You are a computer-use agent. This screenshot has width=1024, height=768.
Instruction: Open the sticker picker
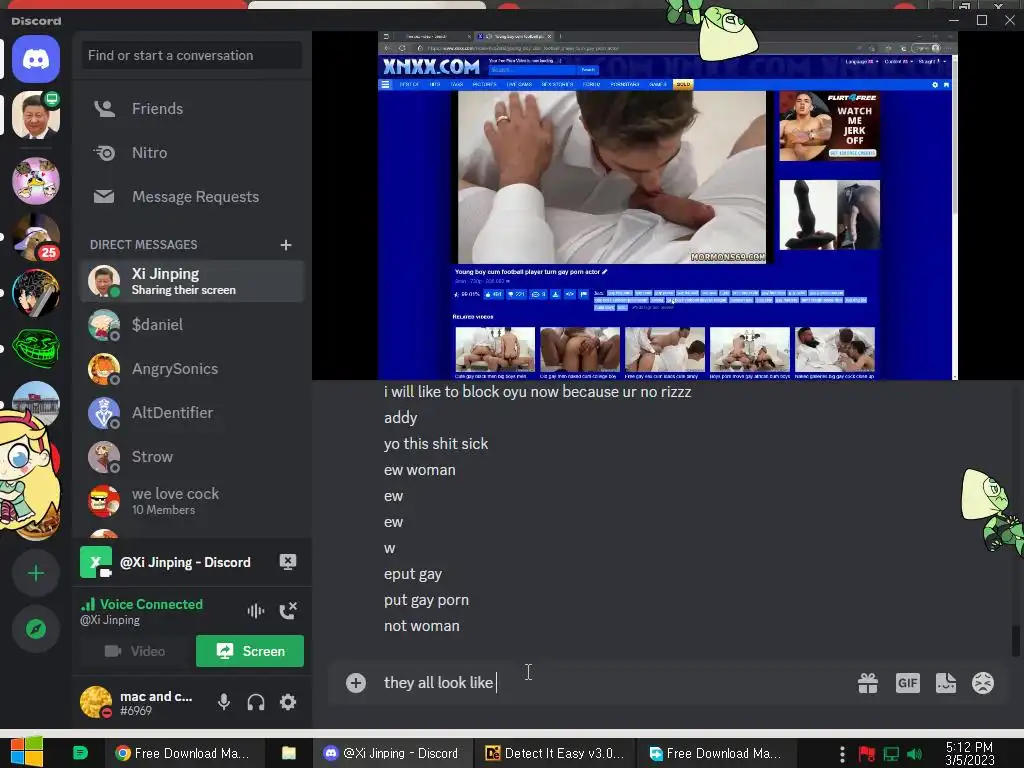pos(946,683)
